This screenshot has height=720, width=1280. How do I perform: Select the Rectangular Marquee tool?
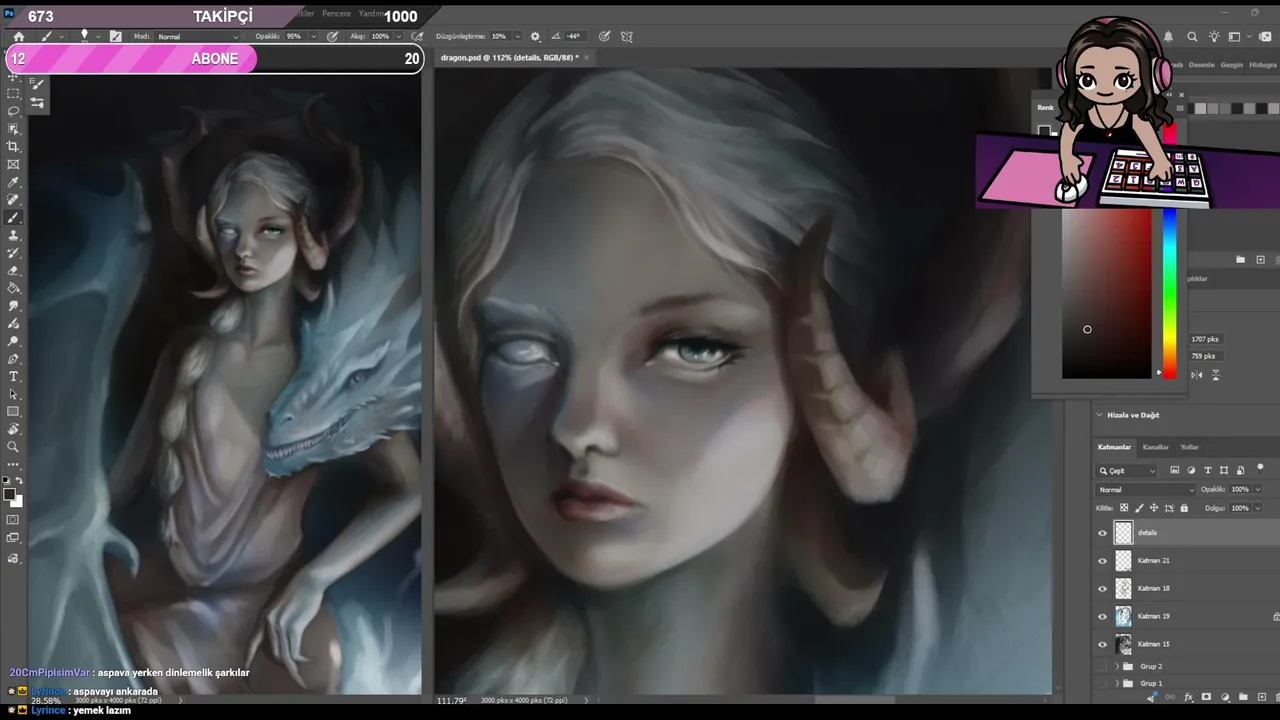[13, 93]
